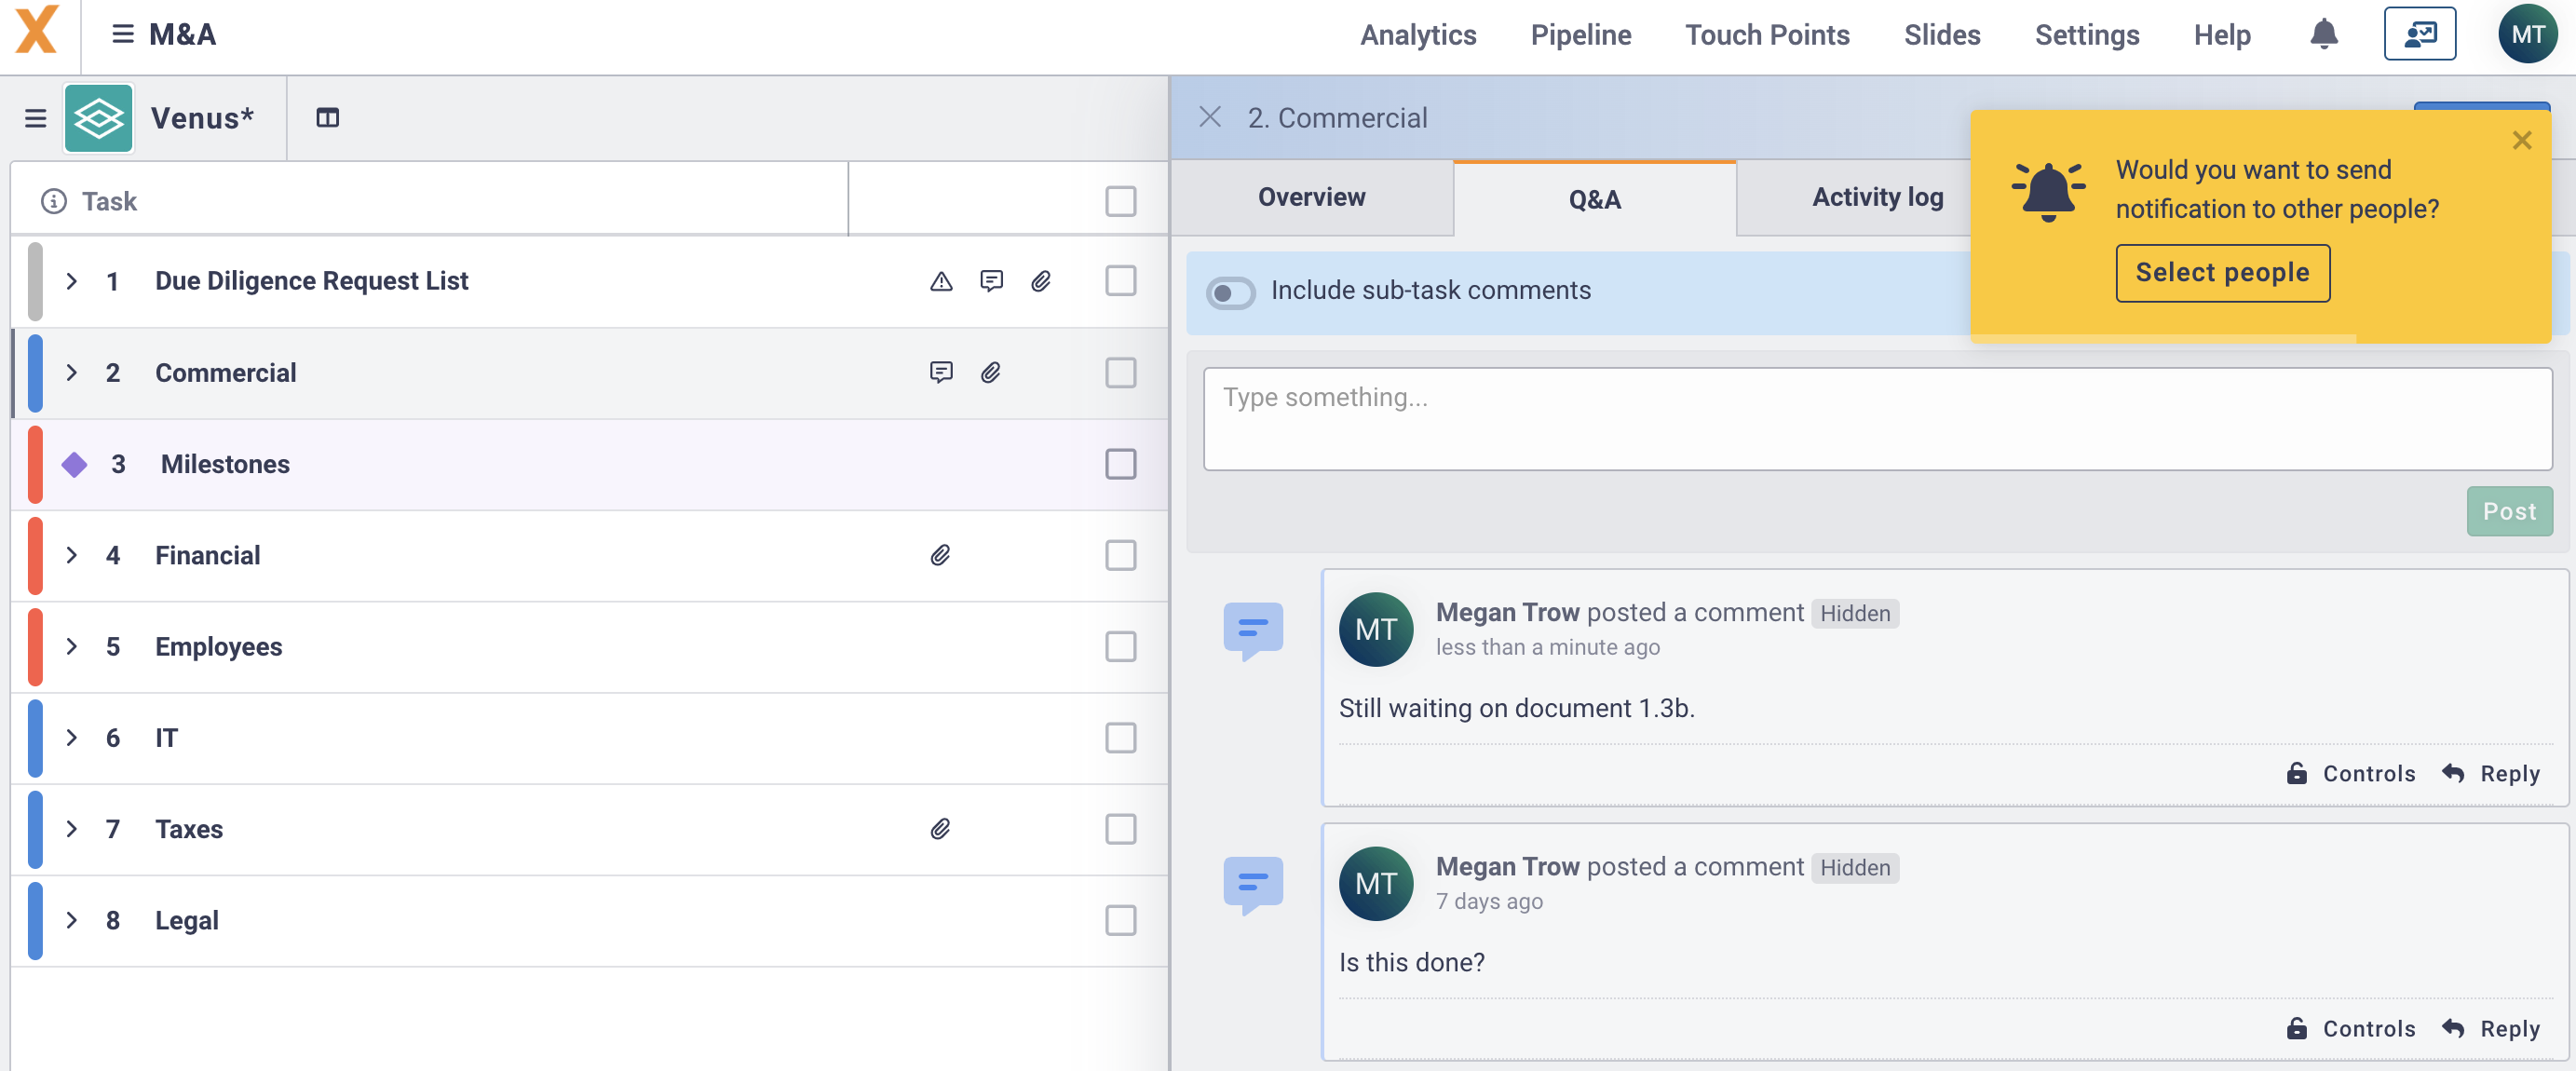This screenshot has height=1071, width=2576.
Task: Open Controls on 'Is this done?' comment
Action: point(2350,1029)
